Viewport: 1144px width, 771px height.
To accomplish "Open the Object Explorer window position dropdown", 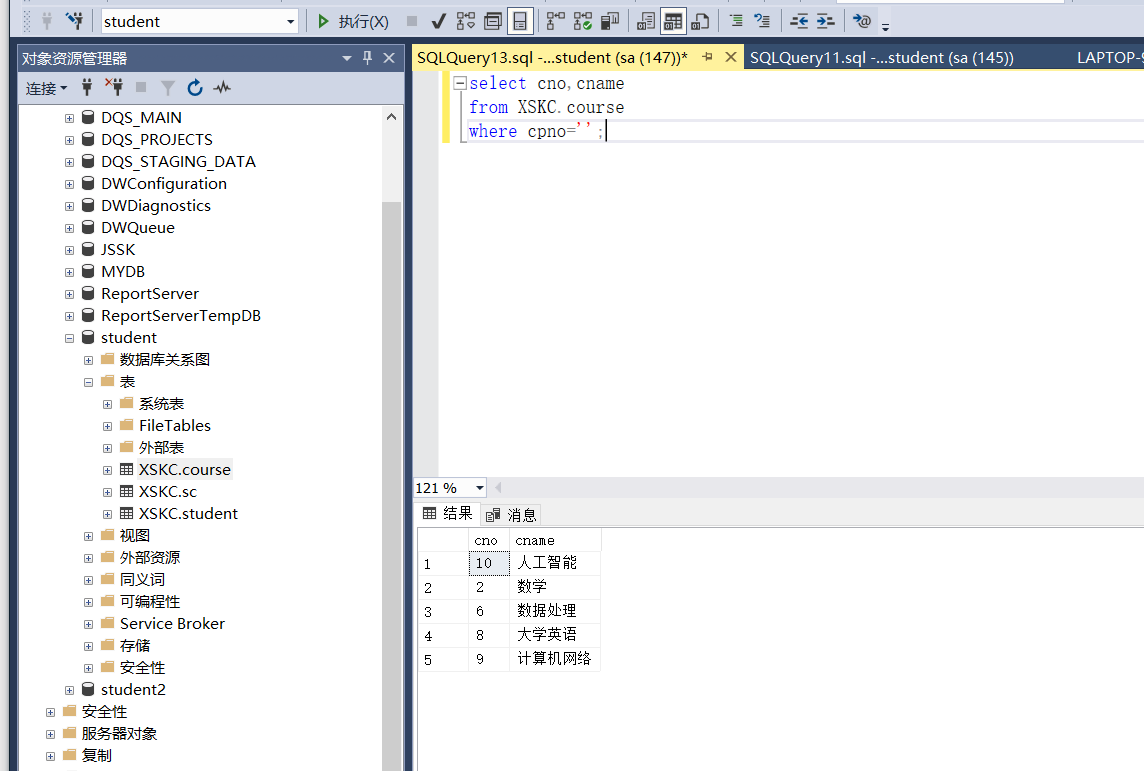I will tap(347, 58).
